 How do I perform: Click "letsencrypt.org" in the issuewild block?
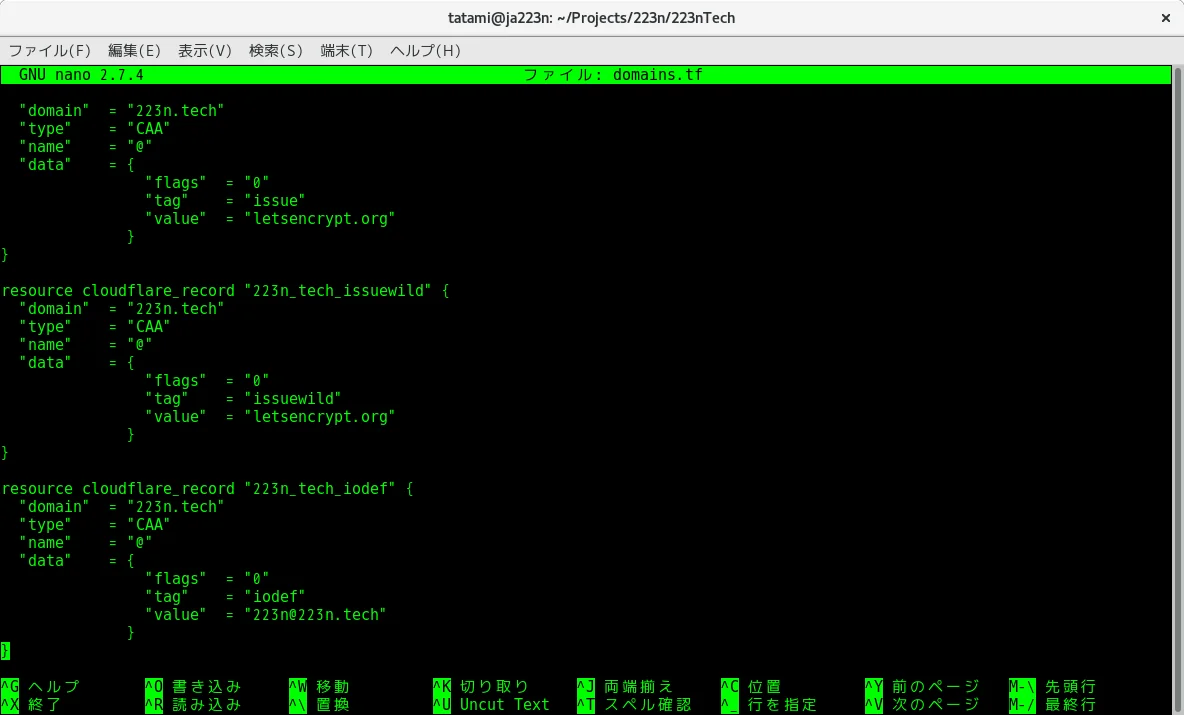click(x=319, y=417)
